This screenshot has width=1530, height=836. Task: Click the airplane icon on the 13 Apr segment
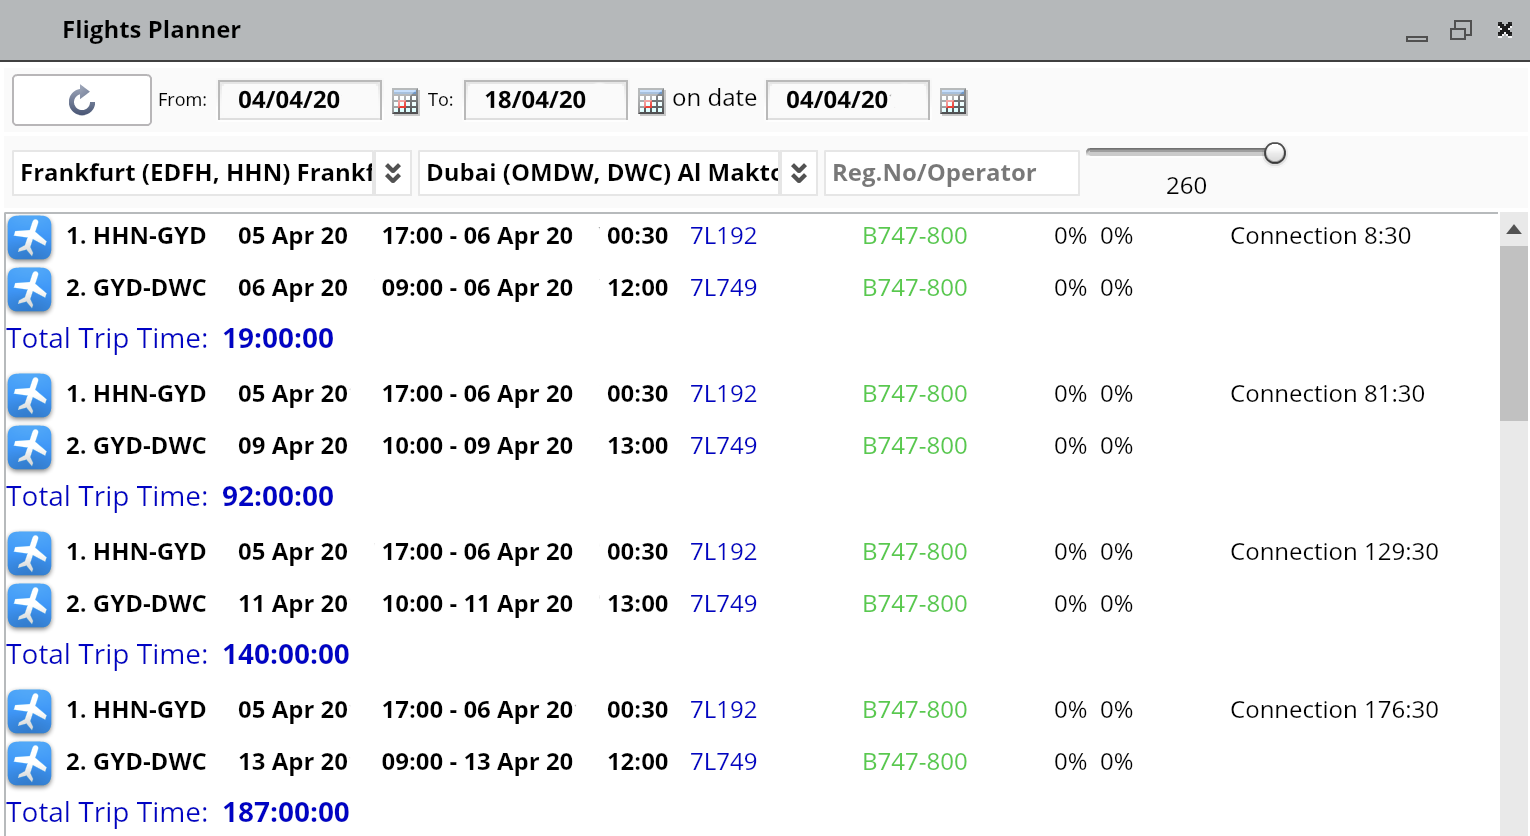[x=29, y=764]
